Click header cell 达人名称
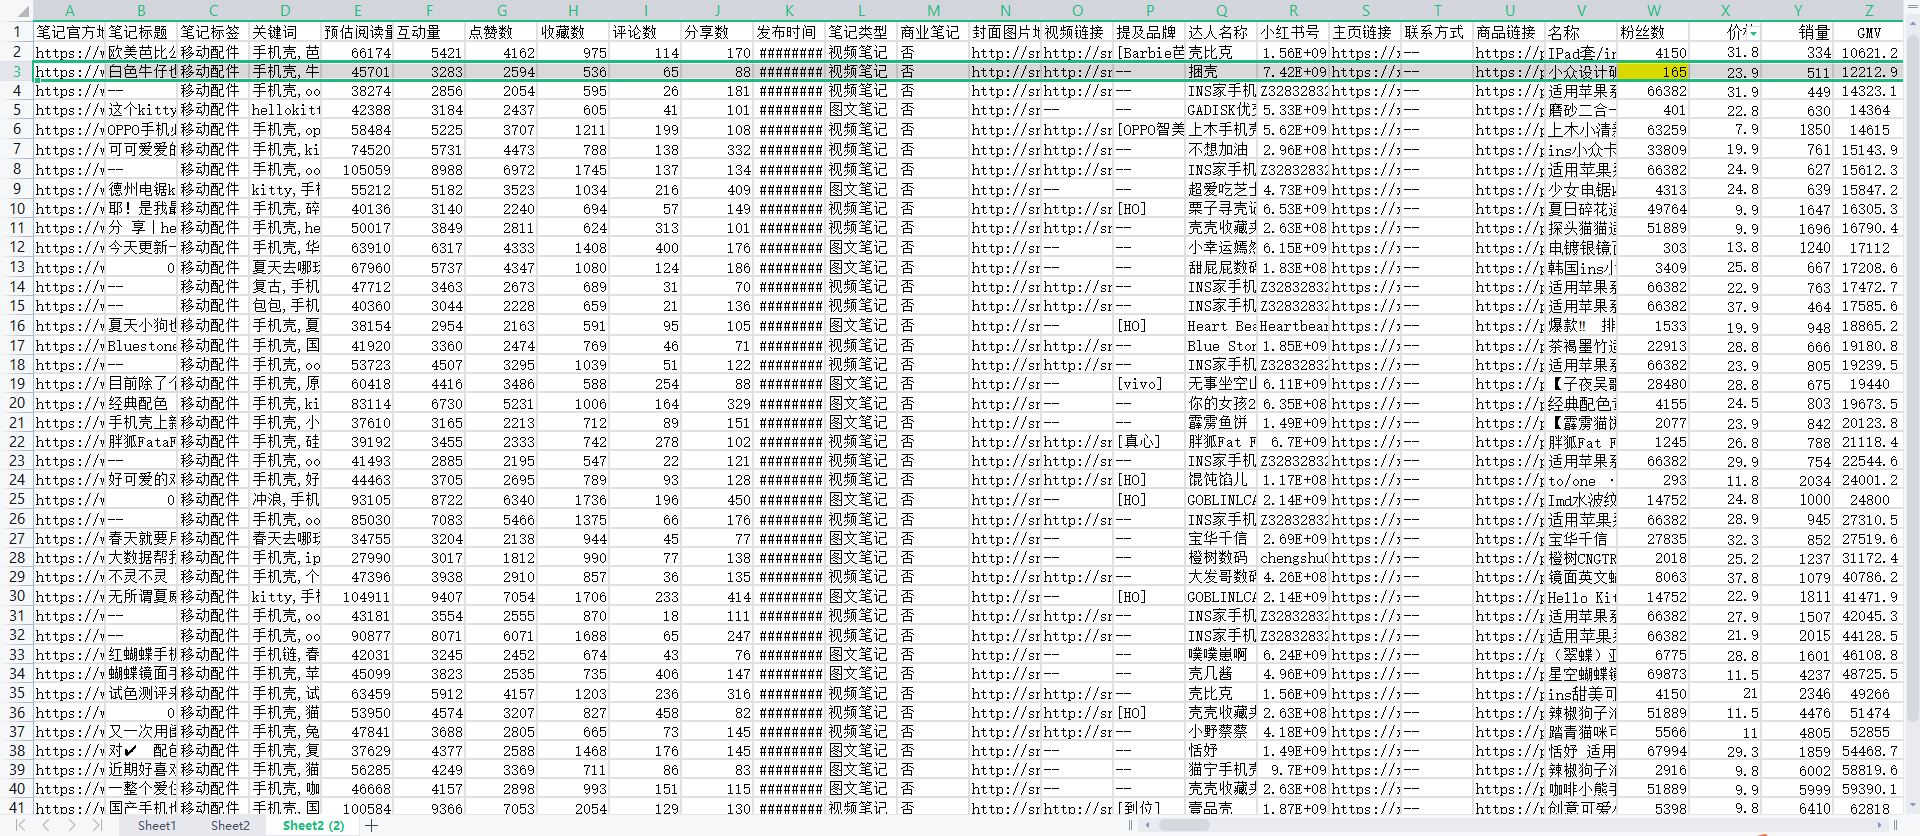 (1221, 32)
